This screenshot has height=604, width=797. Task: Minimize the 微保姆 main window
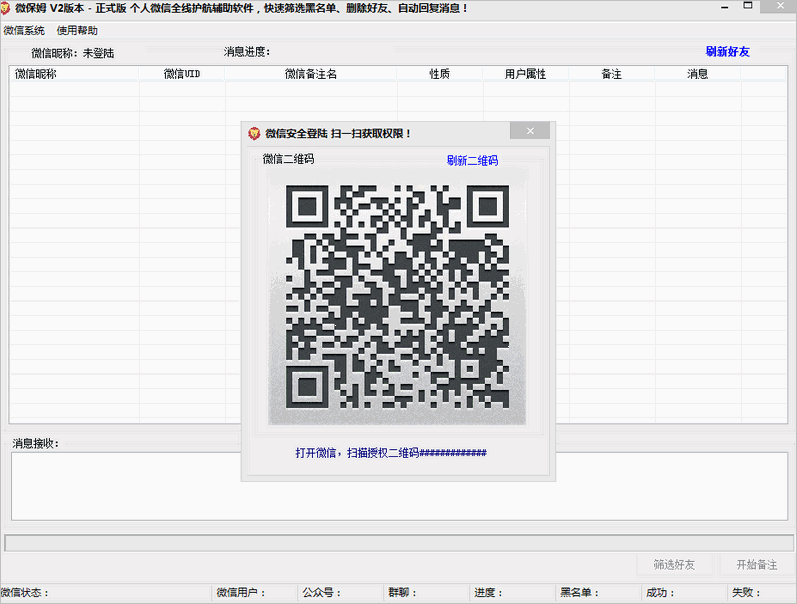[724, 7]
